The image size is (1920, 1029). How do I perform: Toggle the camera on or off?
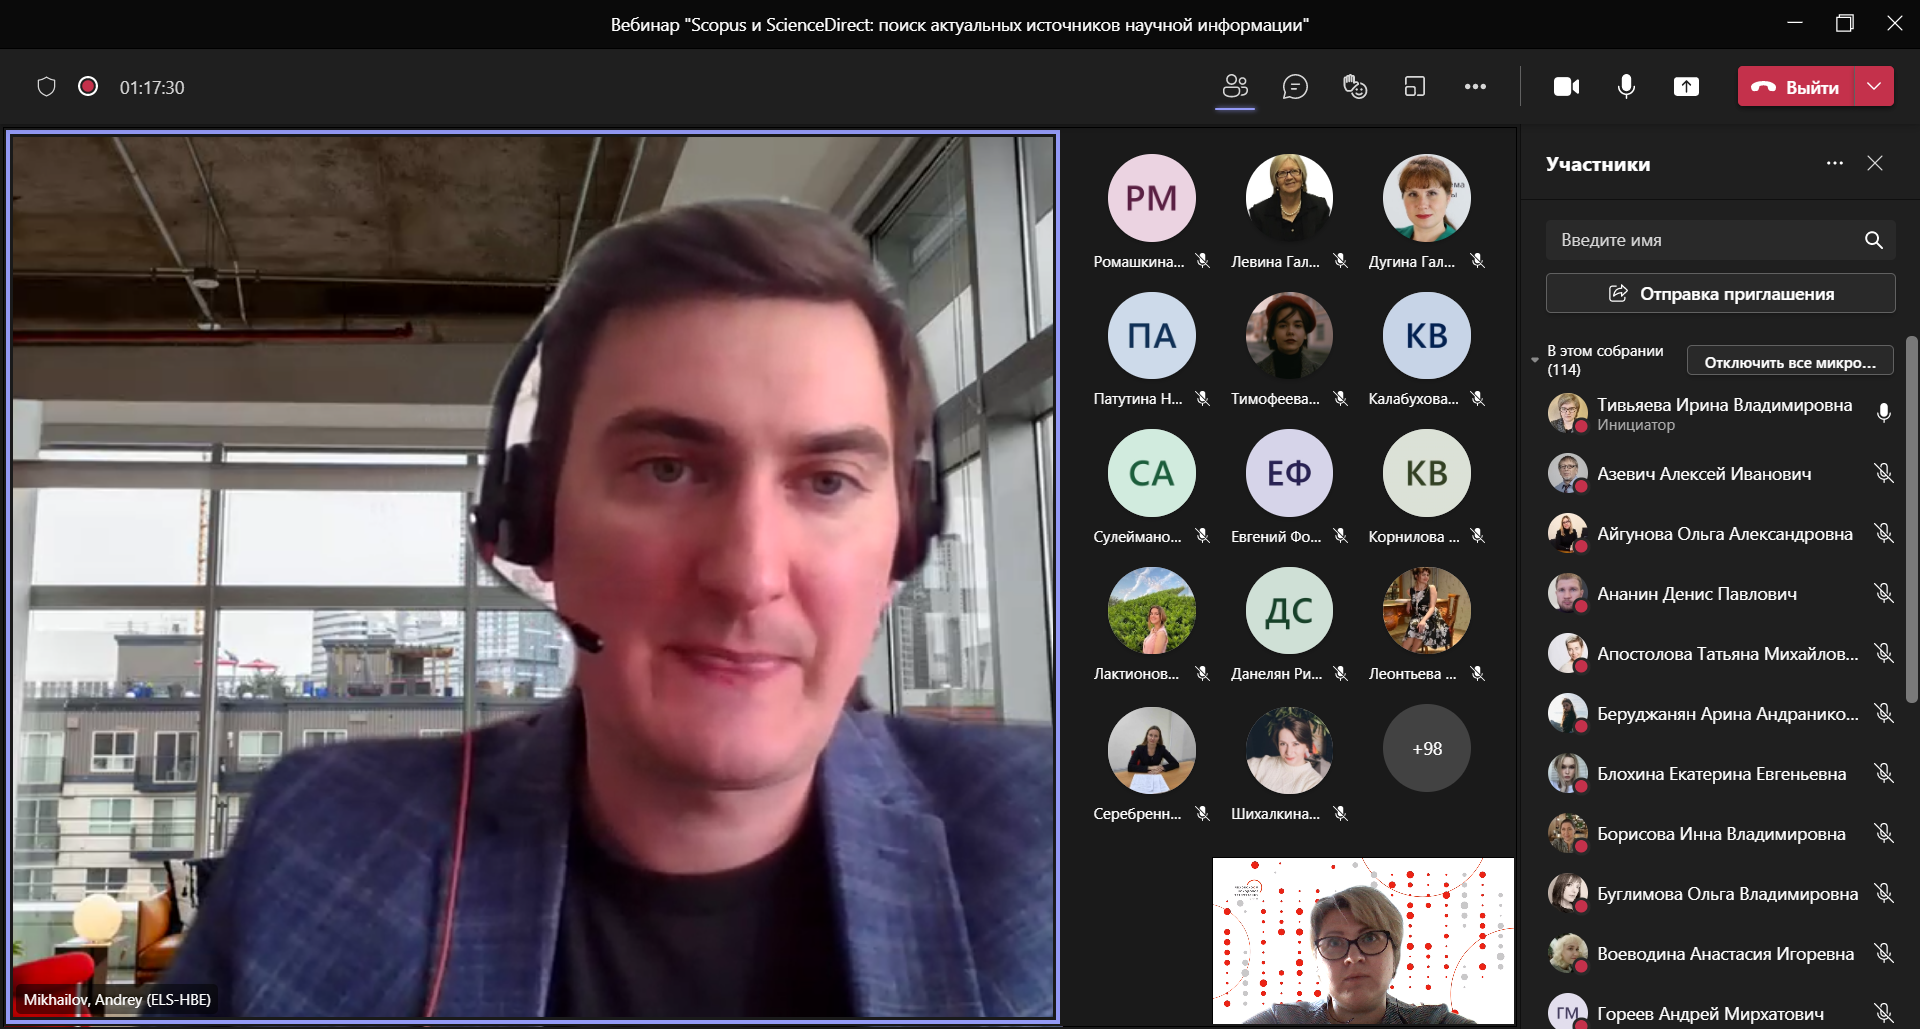pyautogui.click(x=1566, y=87)
